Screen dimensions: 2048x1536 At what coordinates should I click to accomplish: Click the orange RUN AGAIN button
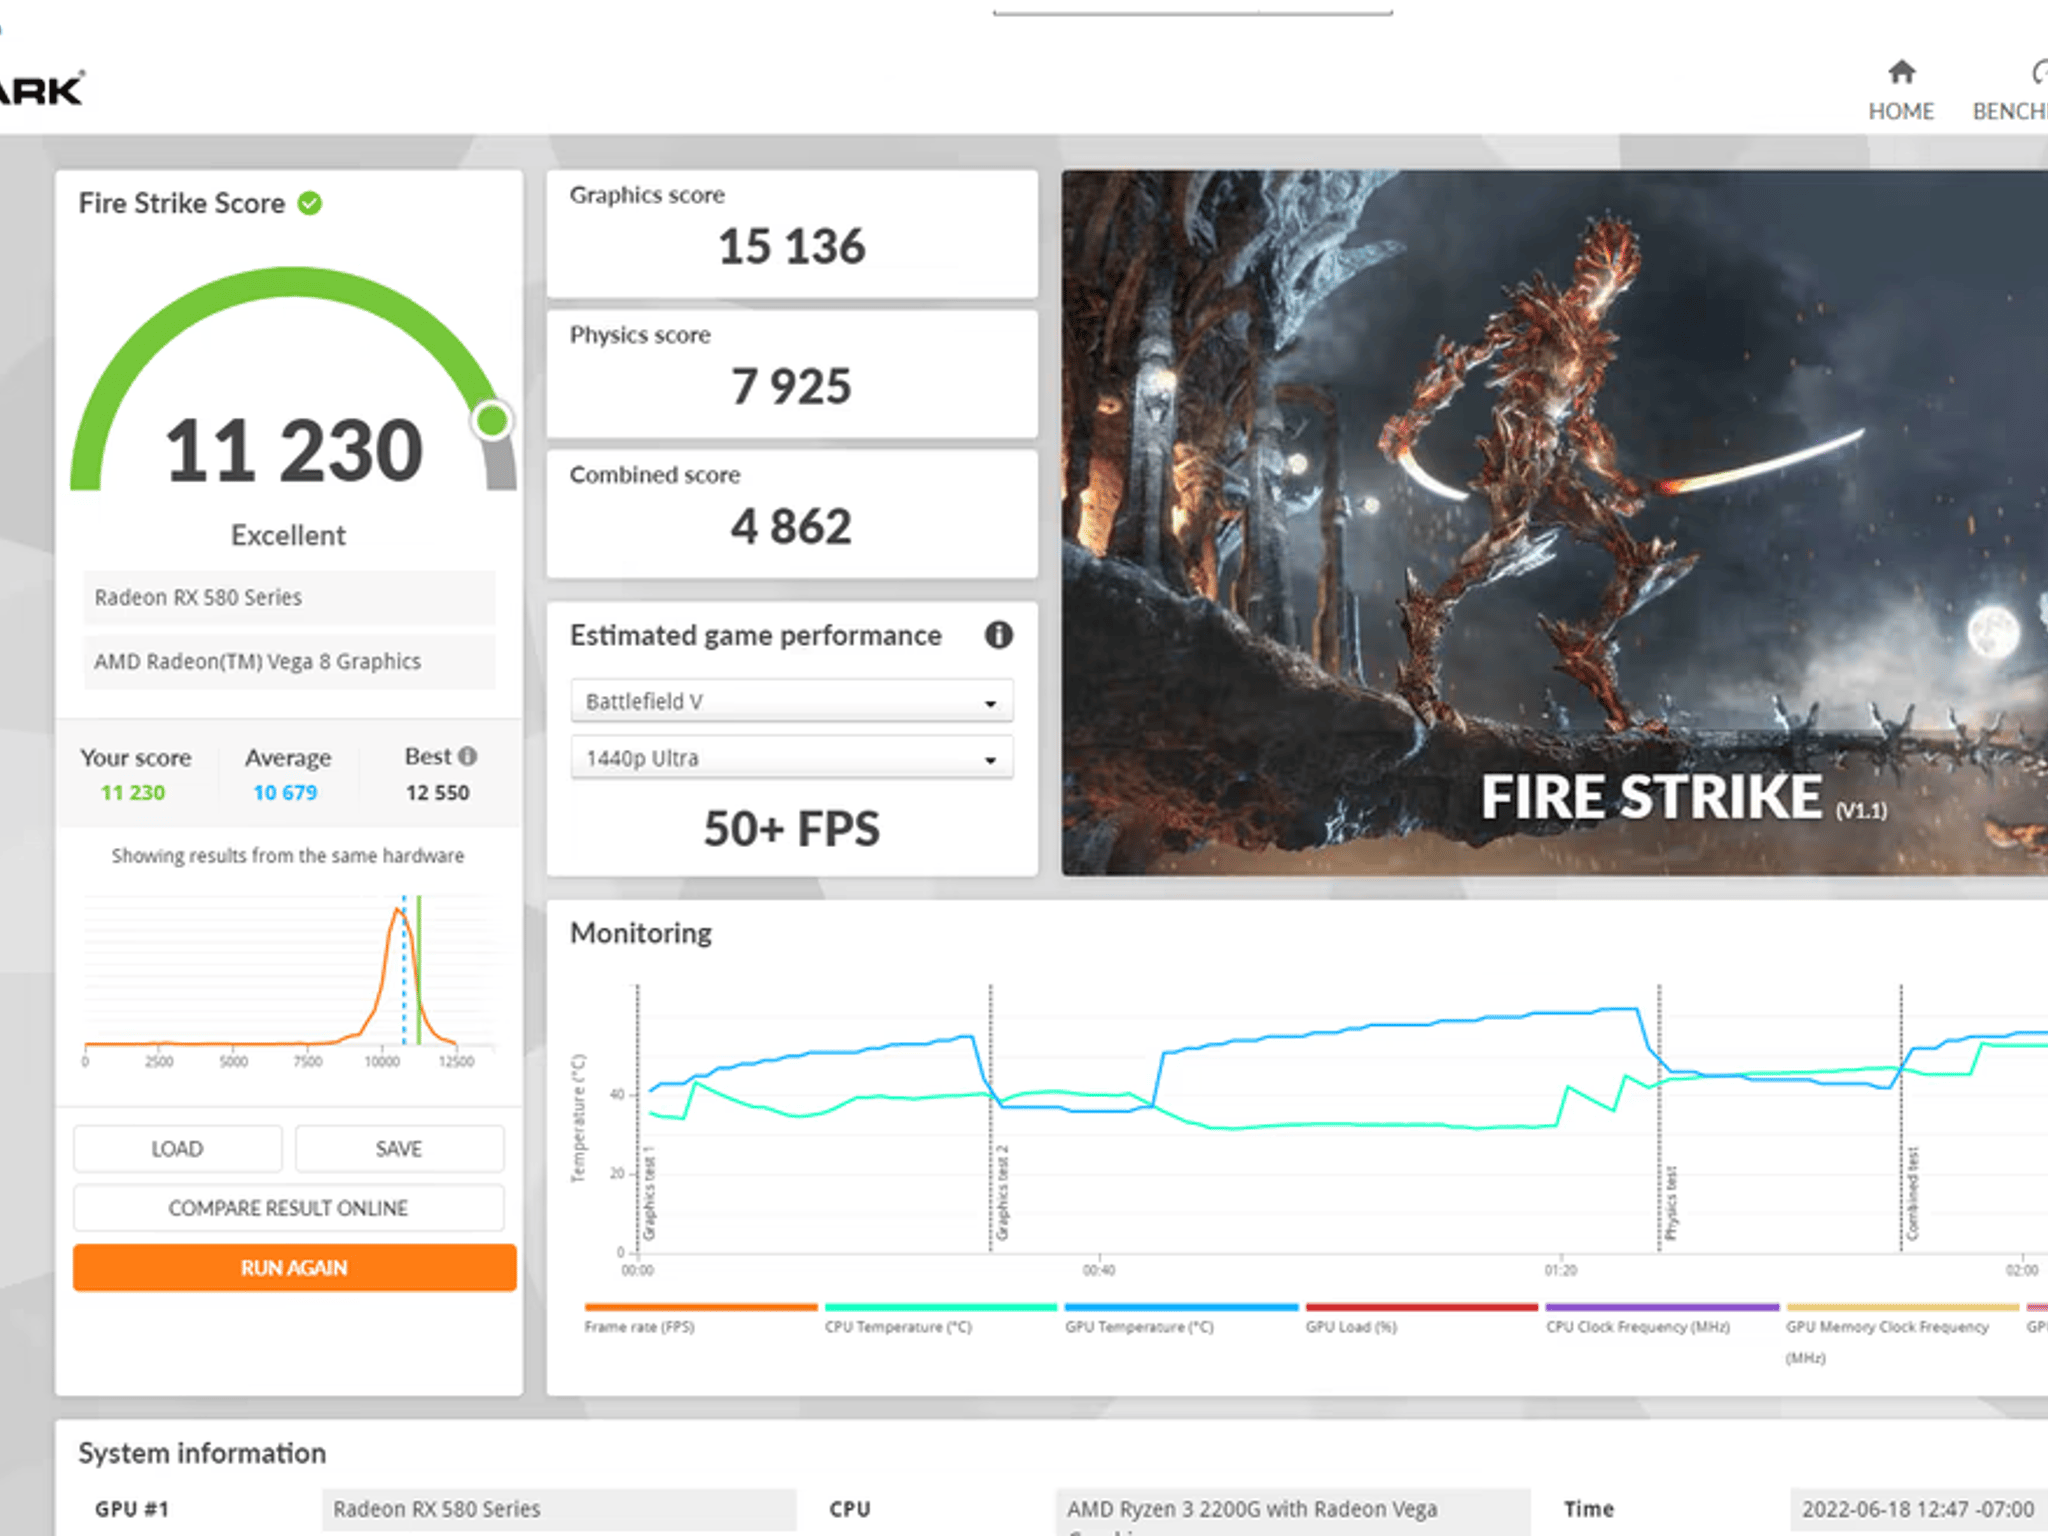click(x=294, y=1268)
